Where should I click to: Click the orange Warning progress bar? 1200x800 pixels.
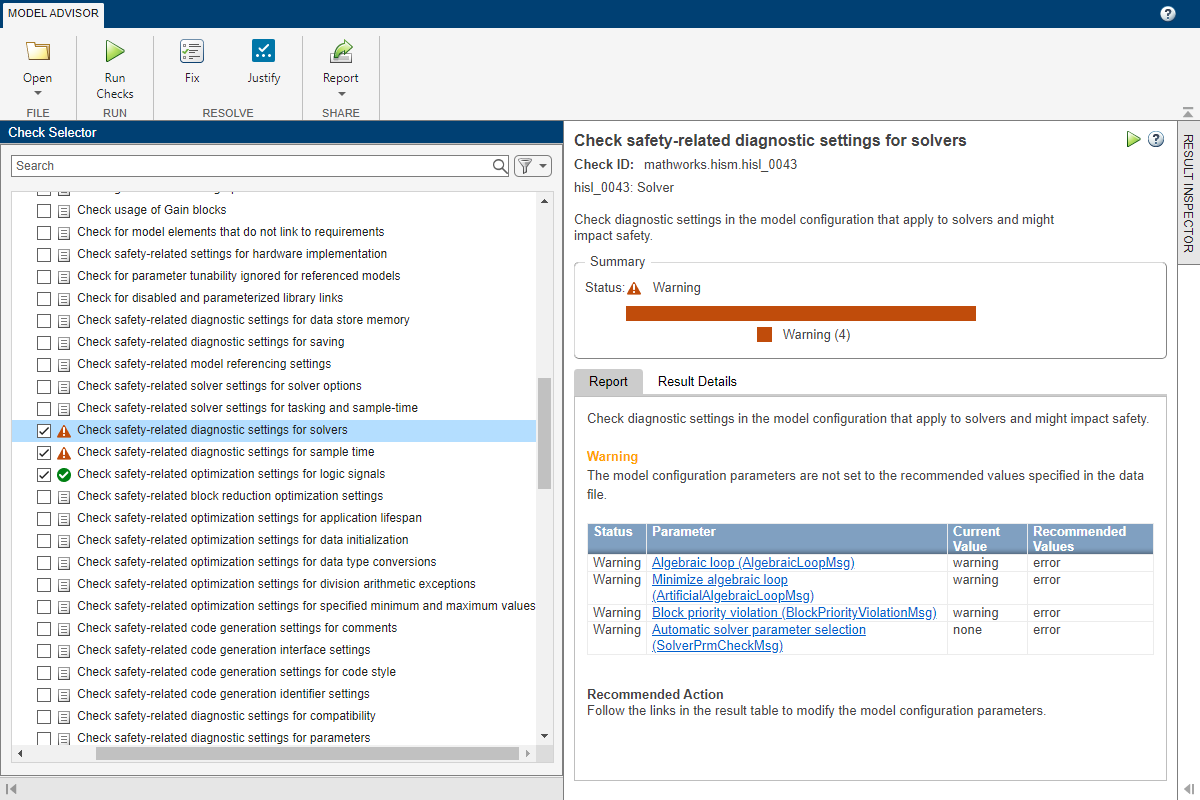(x=800, y=314)
